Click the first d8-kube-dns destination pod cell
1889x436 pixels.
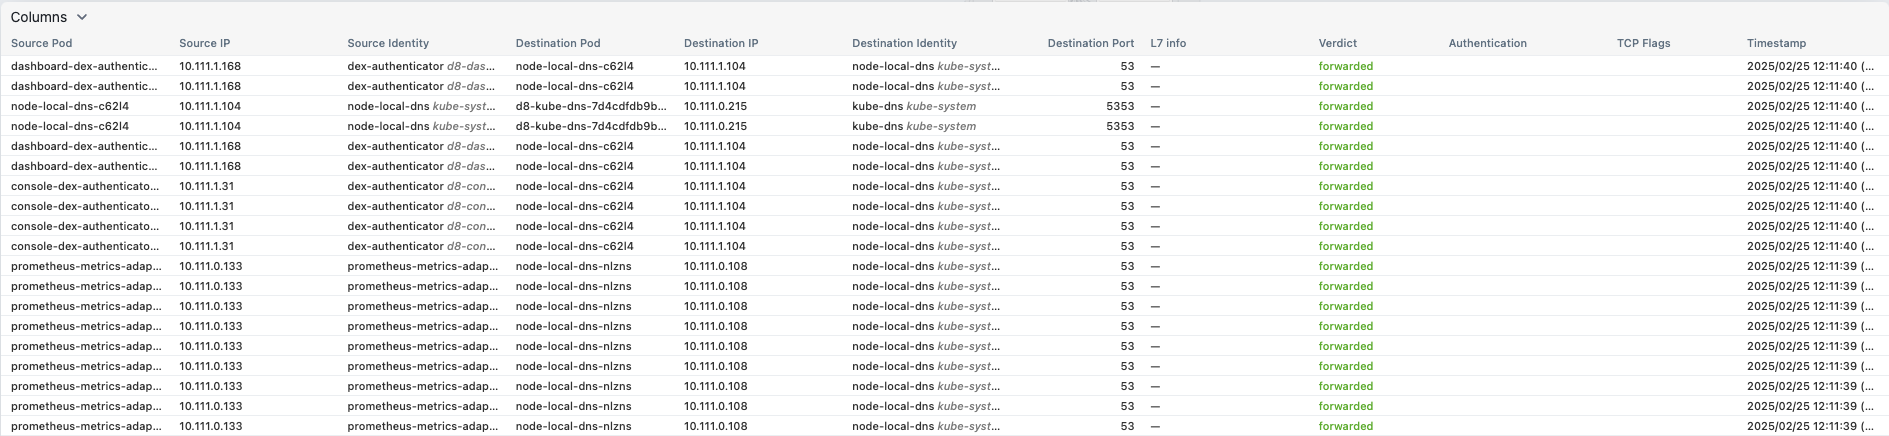point(590,106)
